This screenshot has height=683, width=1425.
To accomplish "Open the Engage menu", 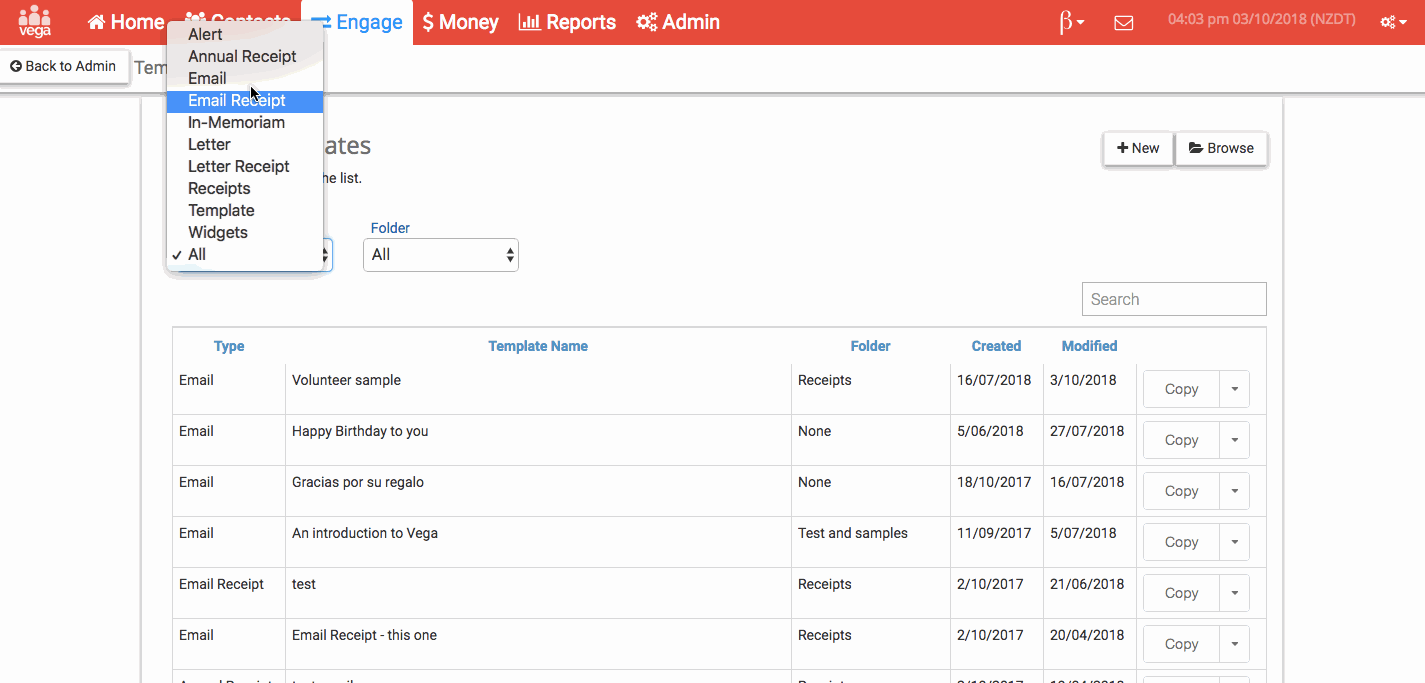I will pos(358,22).
